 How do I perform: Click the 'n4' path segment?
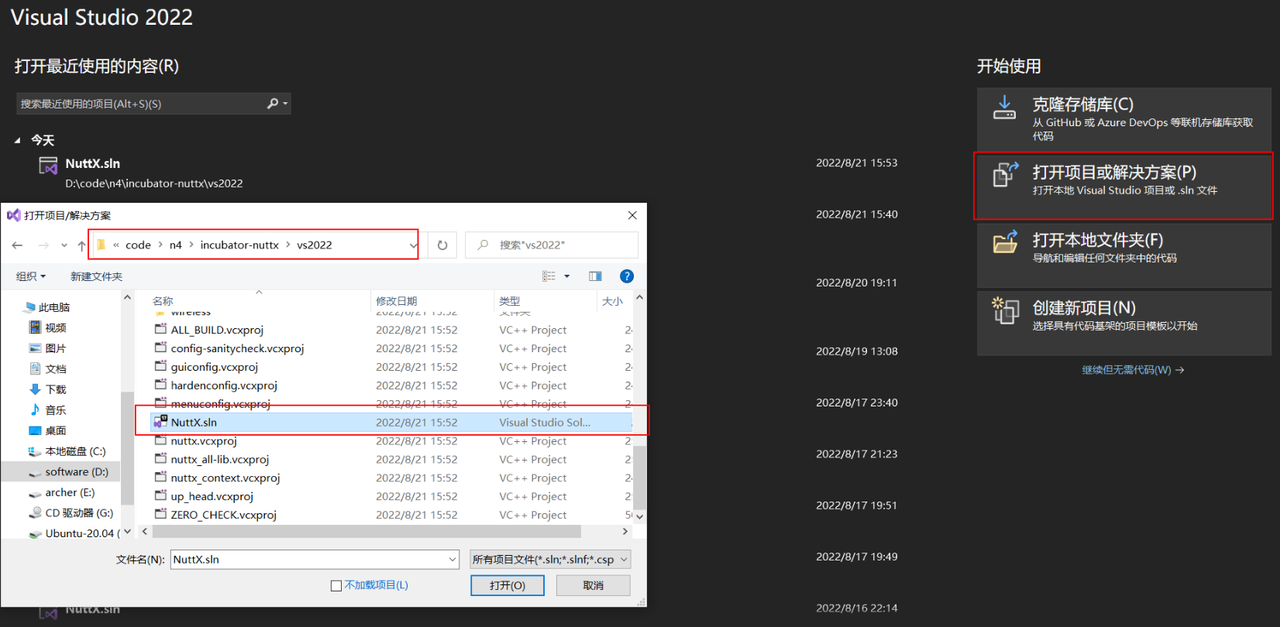point(174,245)
